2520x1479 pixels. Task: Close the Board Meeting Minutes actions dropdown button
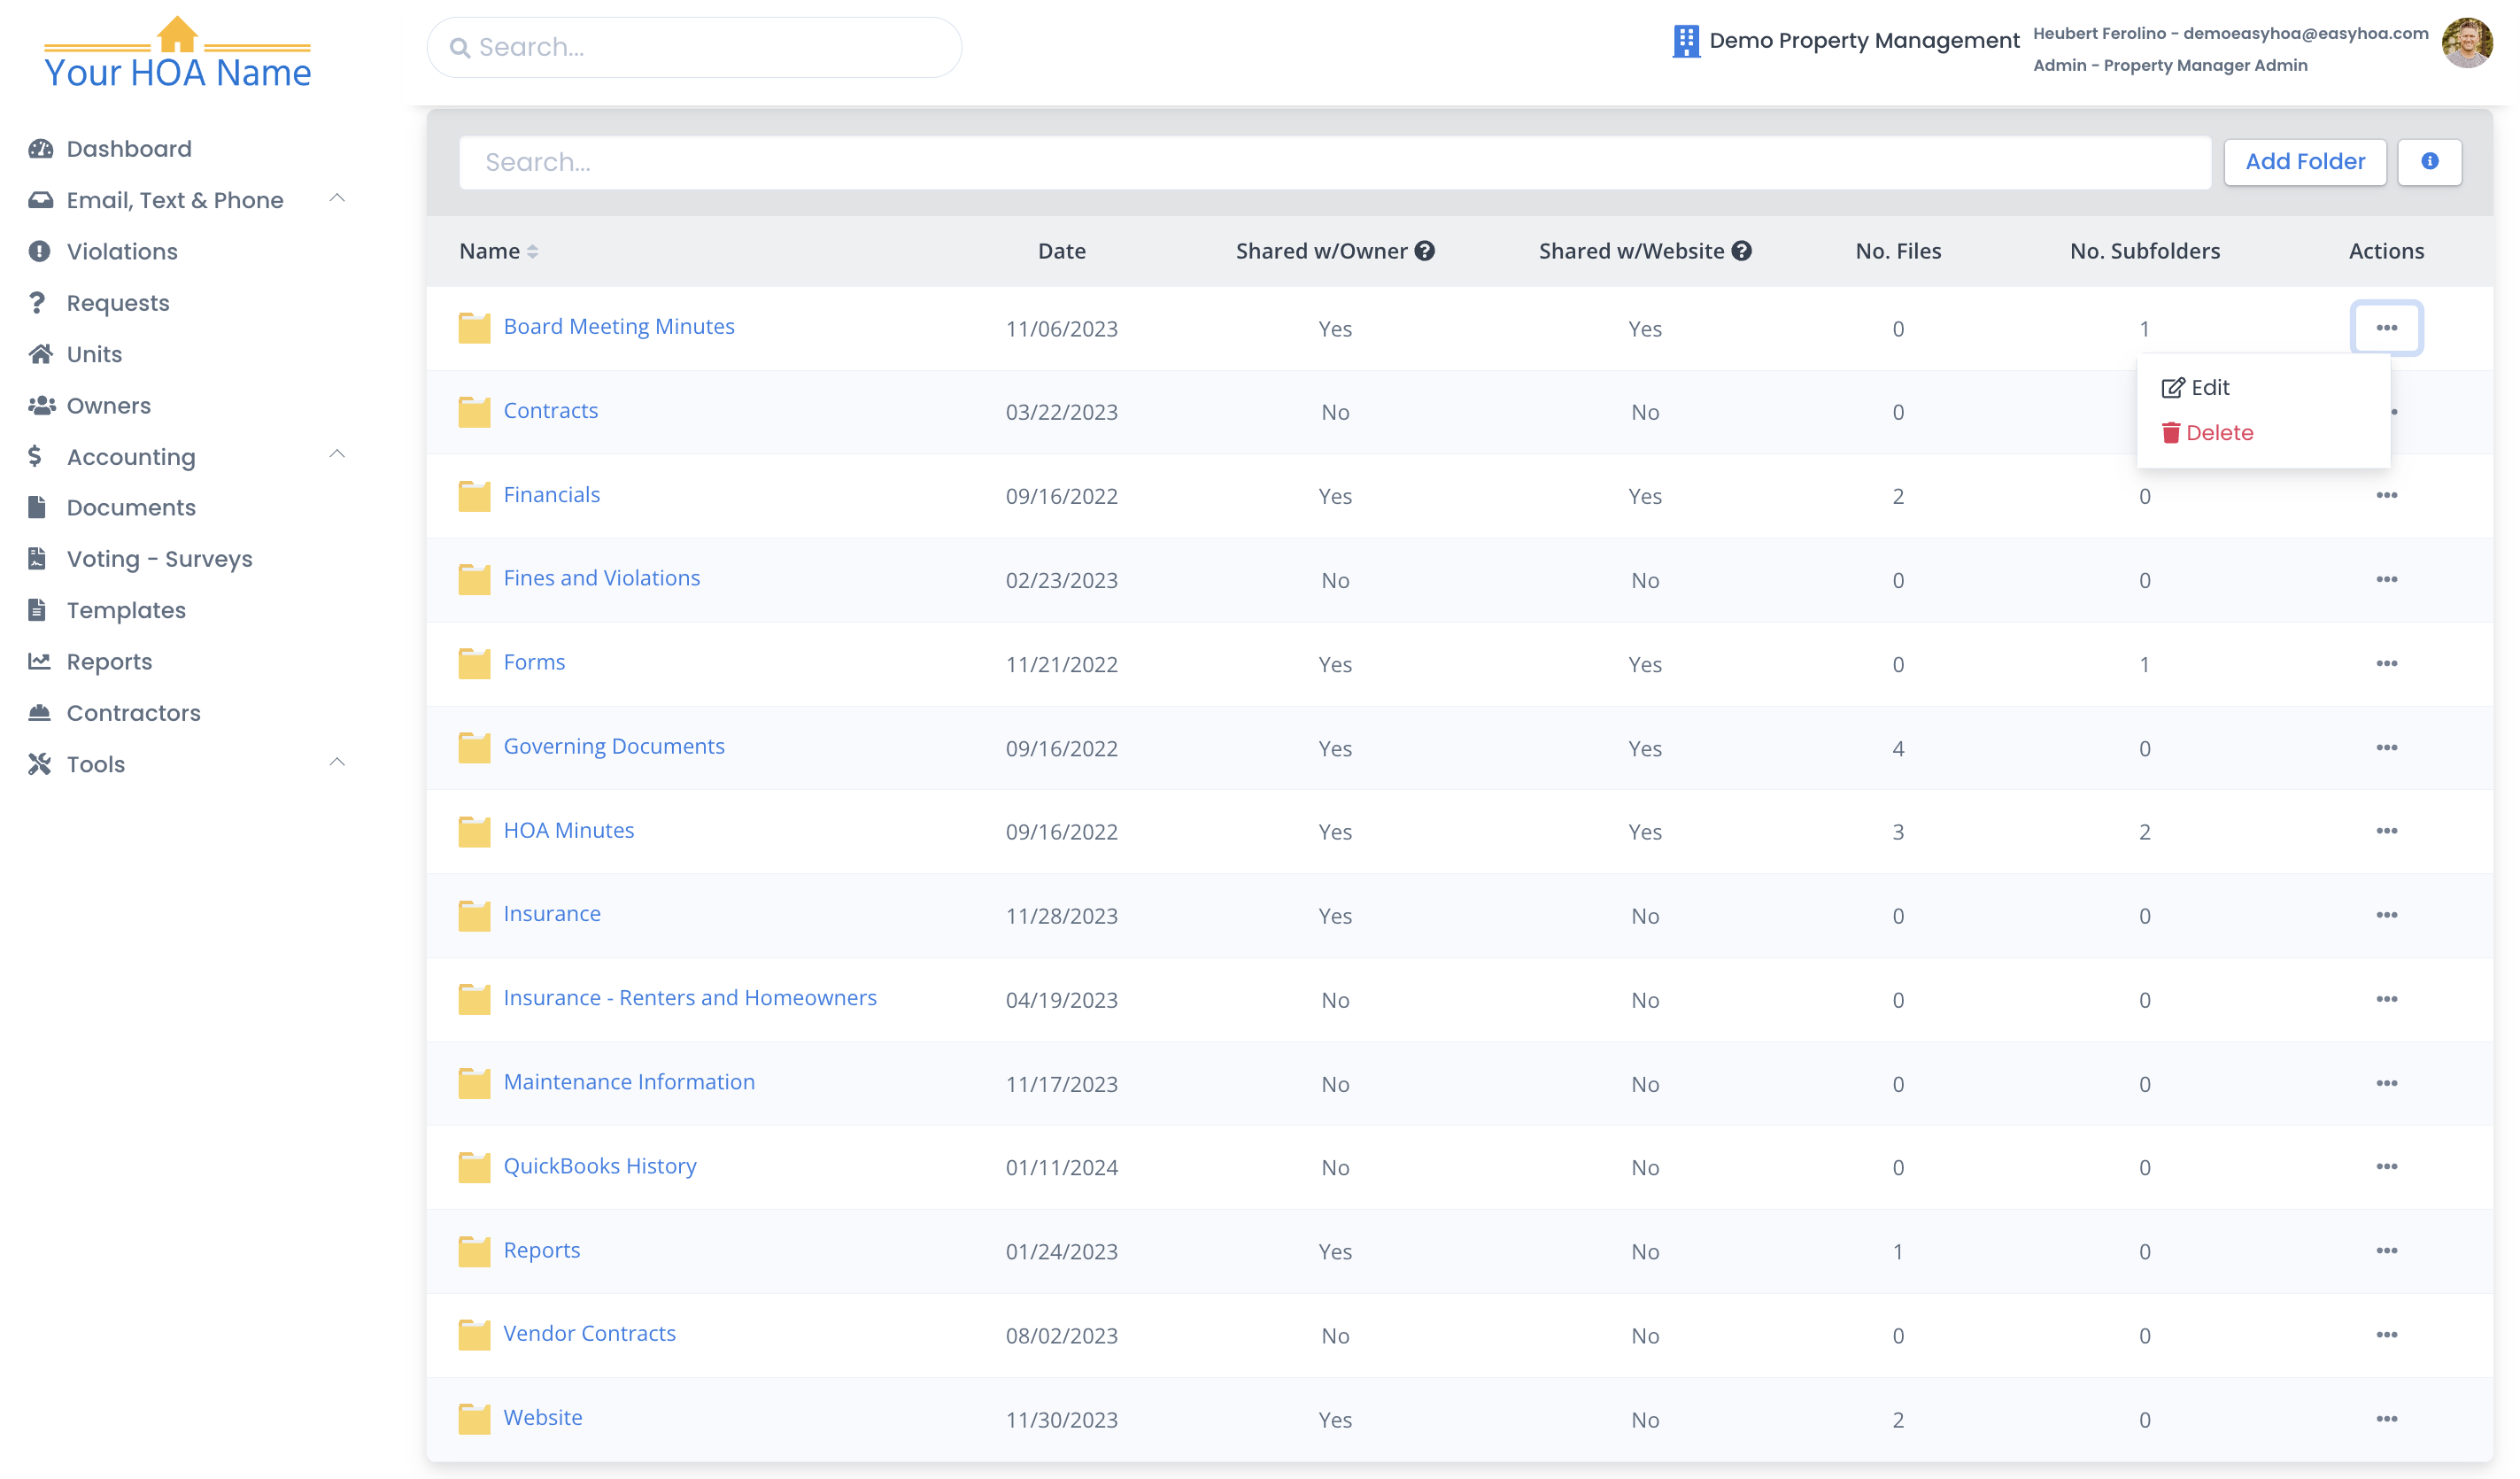point(2386,328)
